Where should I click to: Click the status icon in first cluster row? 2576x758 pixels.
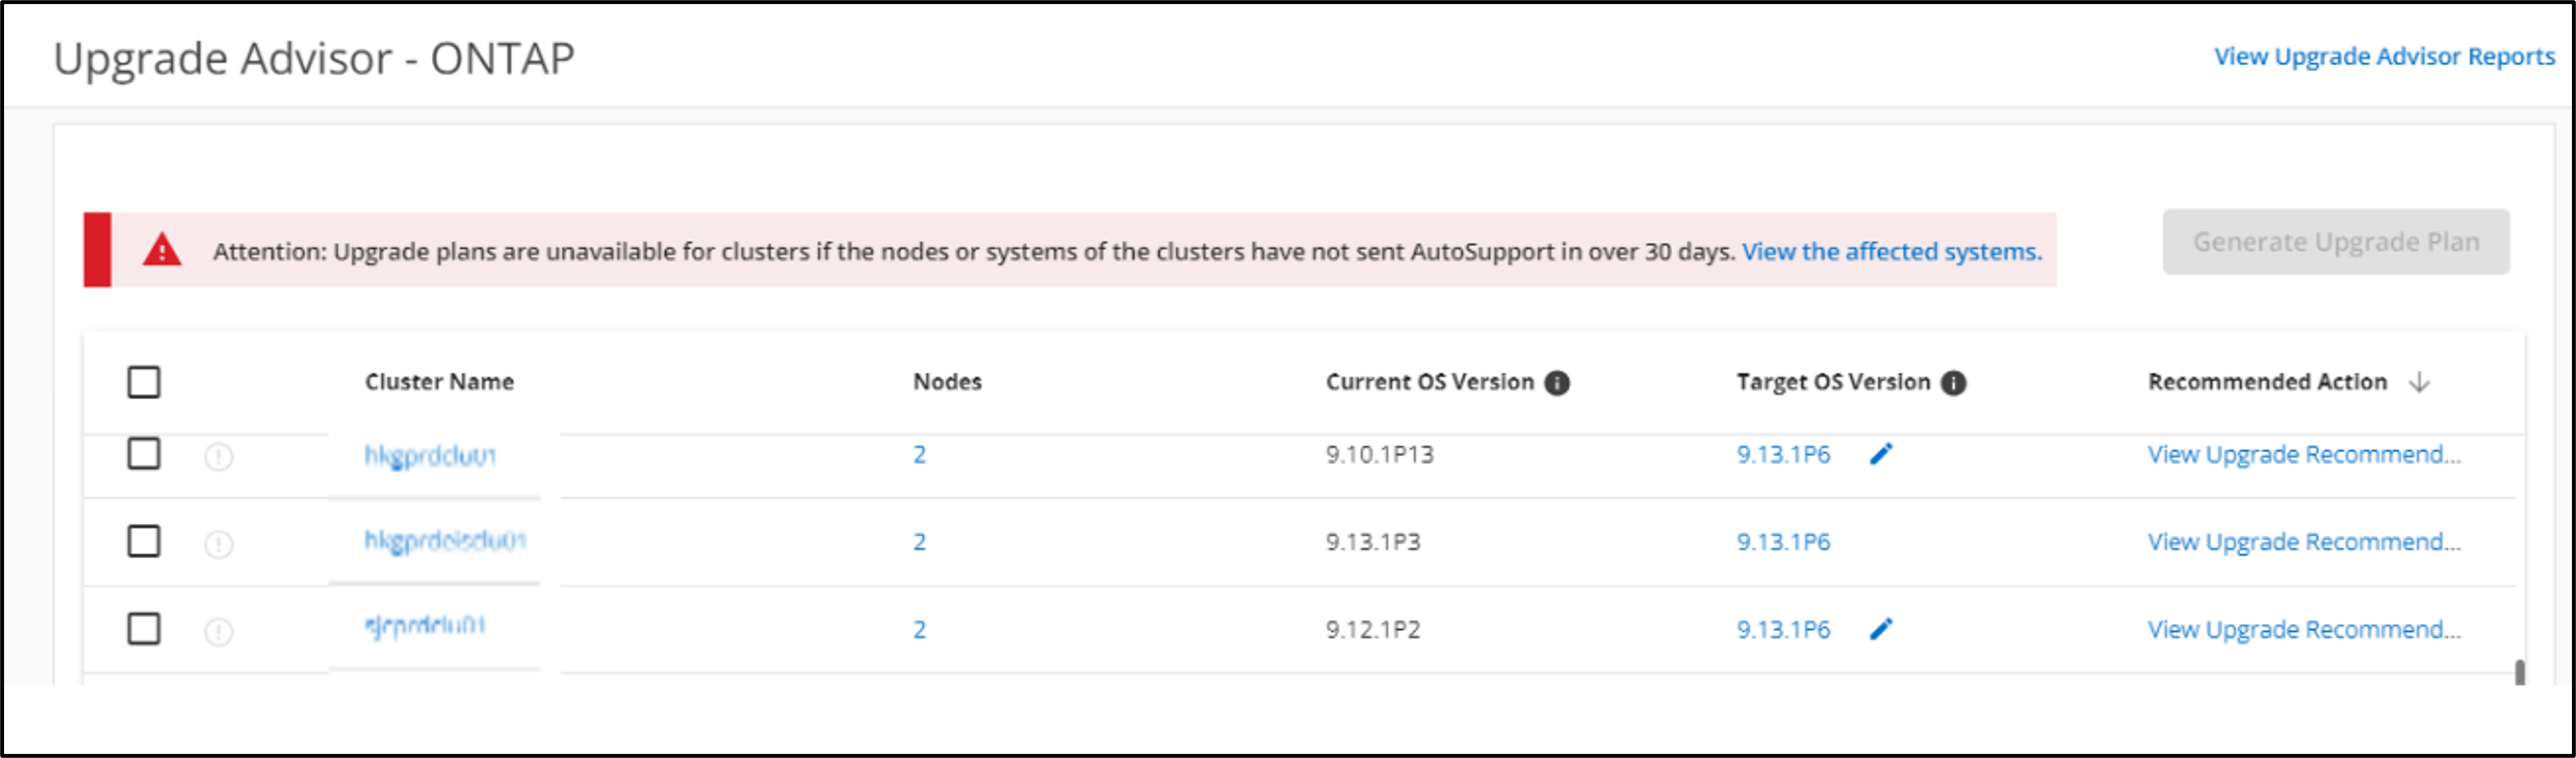pos(219,457)
